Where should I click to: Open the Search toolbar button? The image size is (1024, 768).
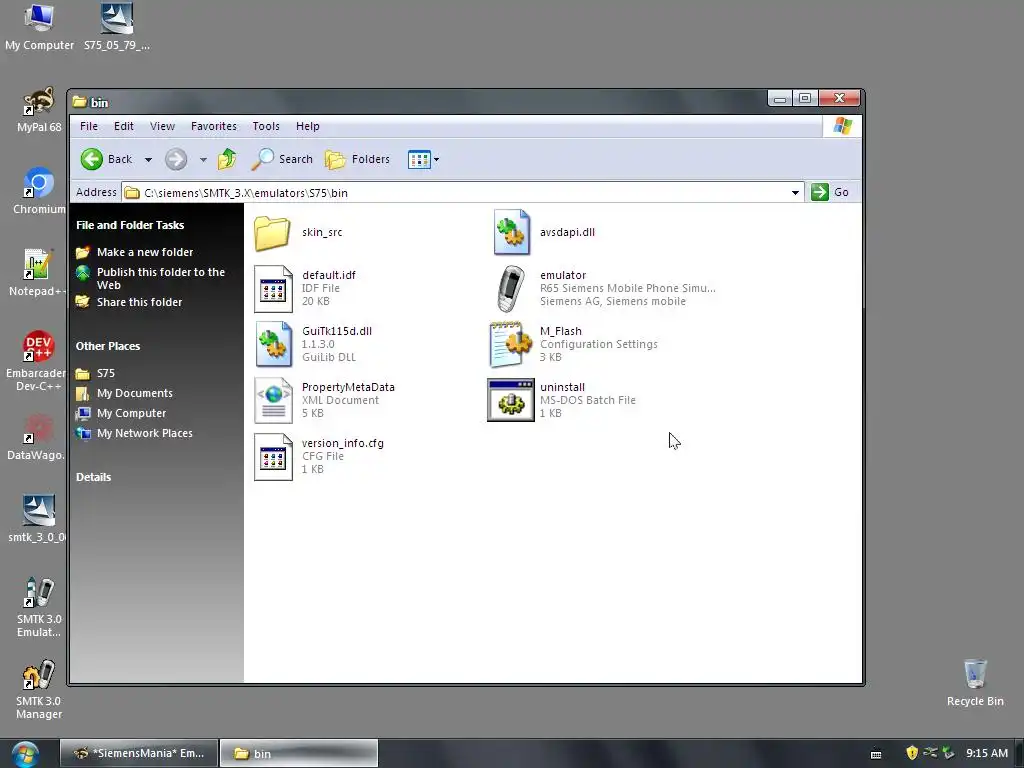tap(282, 159)
